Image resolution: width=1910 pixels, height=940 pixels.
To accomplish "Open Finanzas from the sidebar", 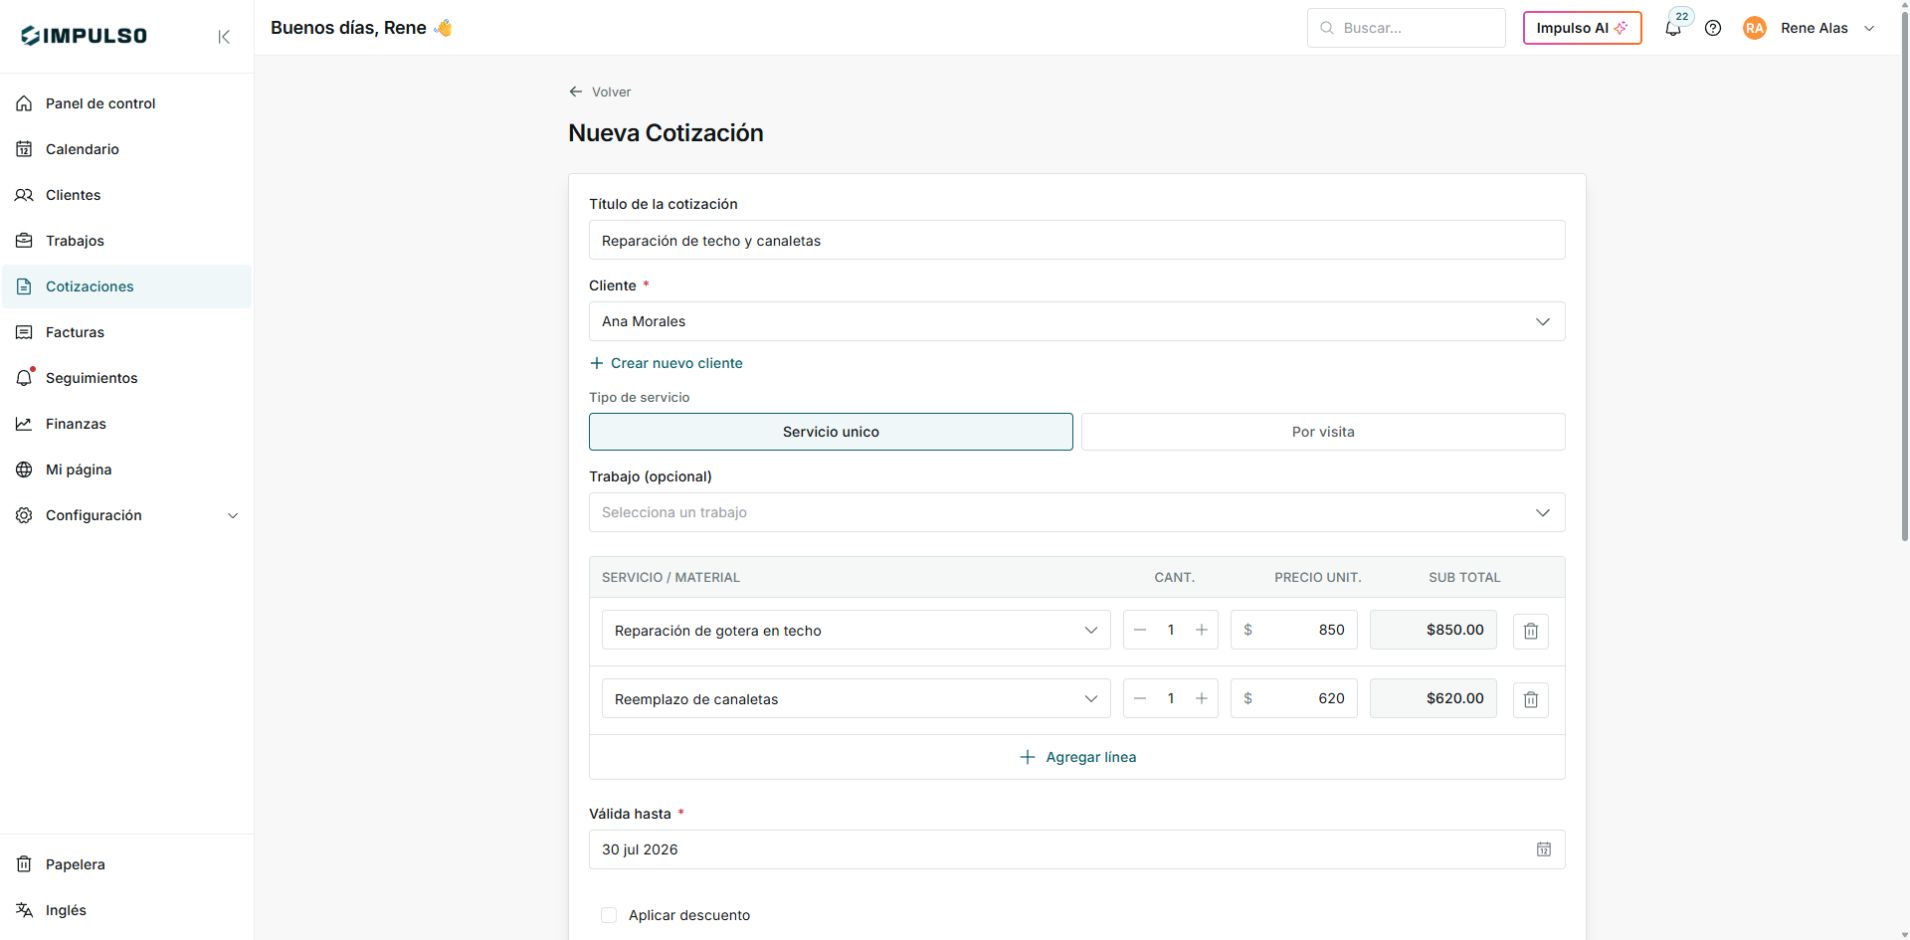I will [127, 424].
